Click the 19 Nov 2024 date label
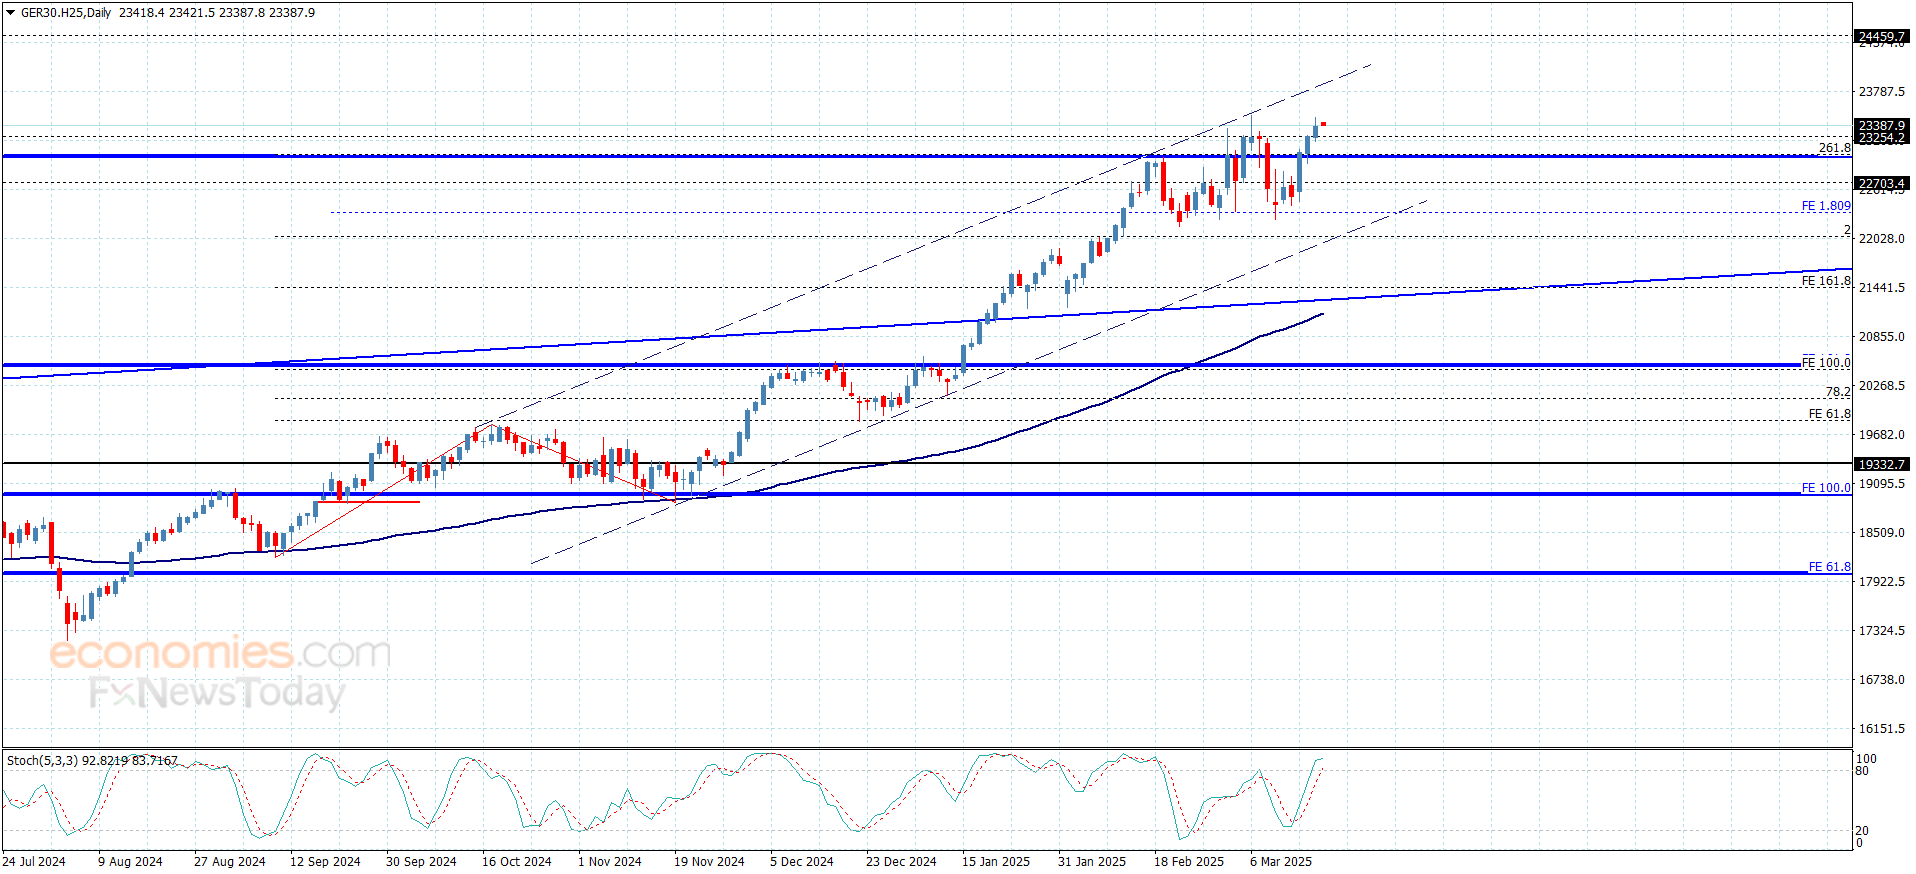This screenshot has width=1916, height=874. point(709,862)
